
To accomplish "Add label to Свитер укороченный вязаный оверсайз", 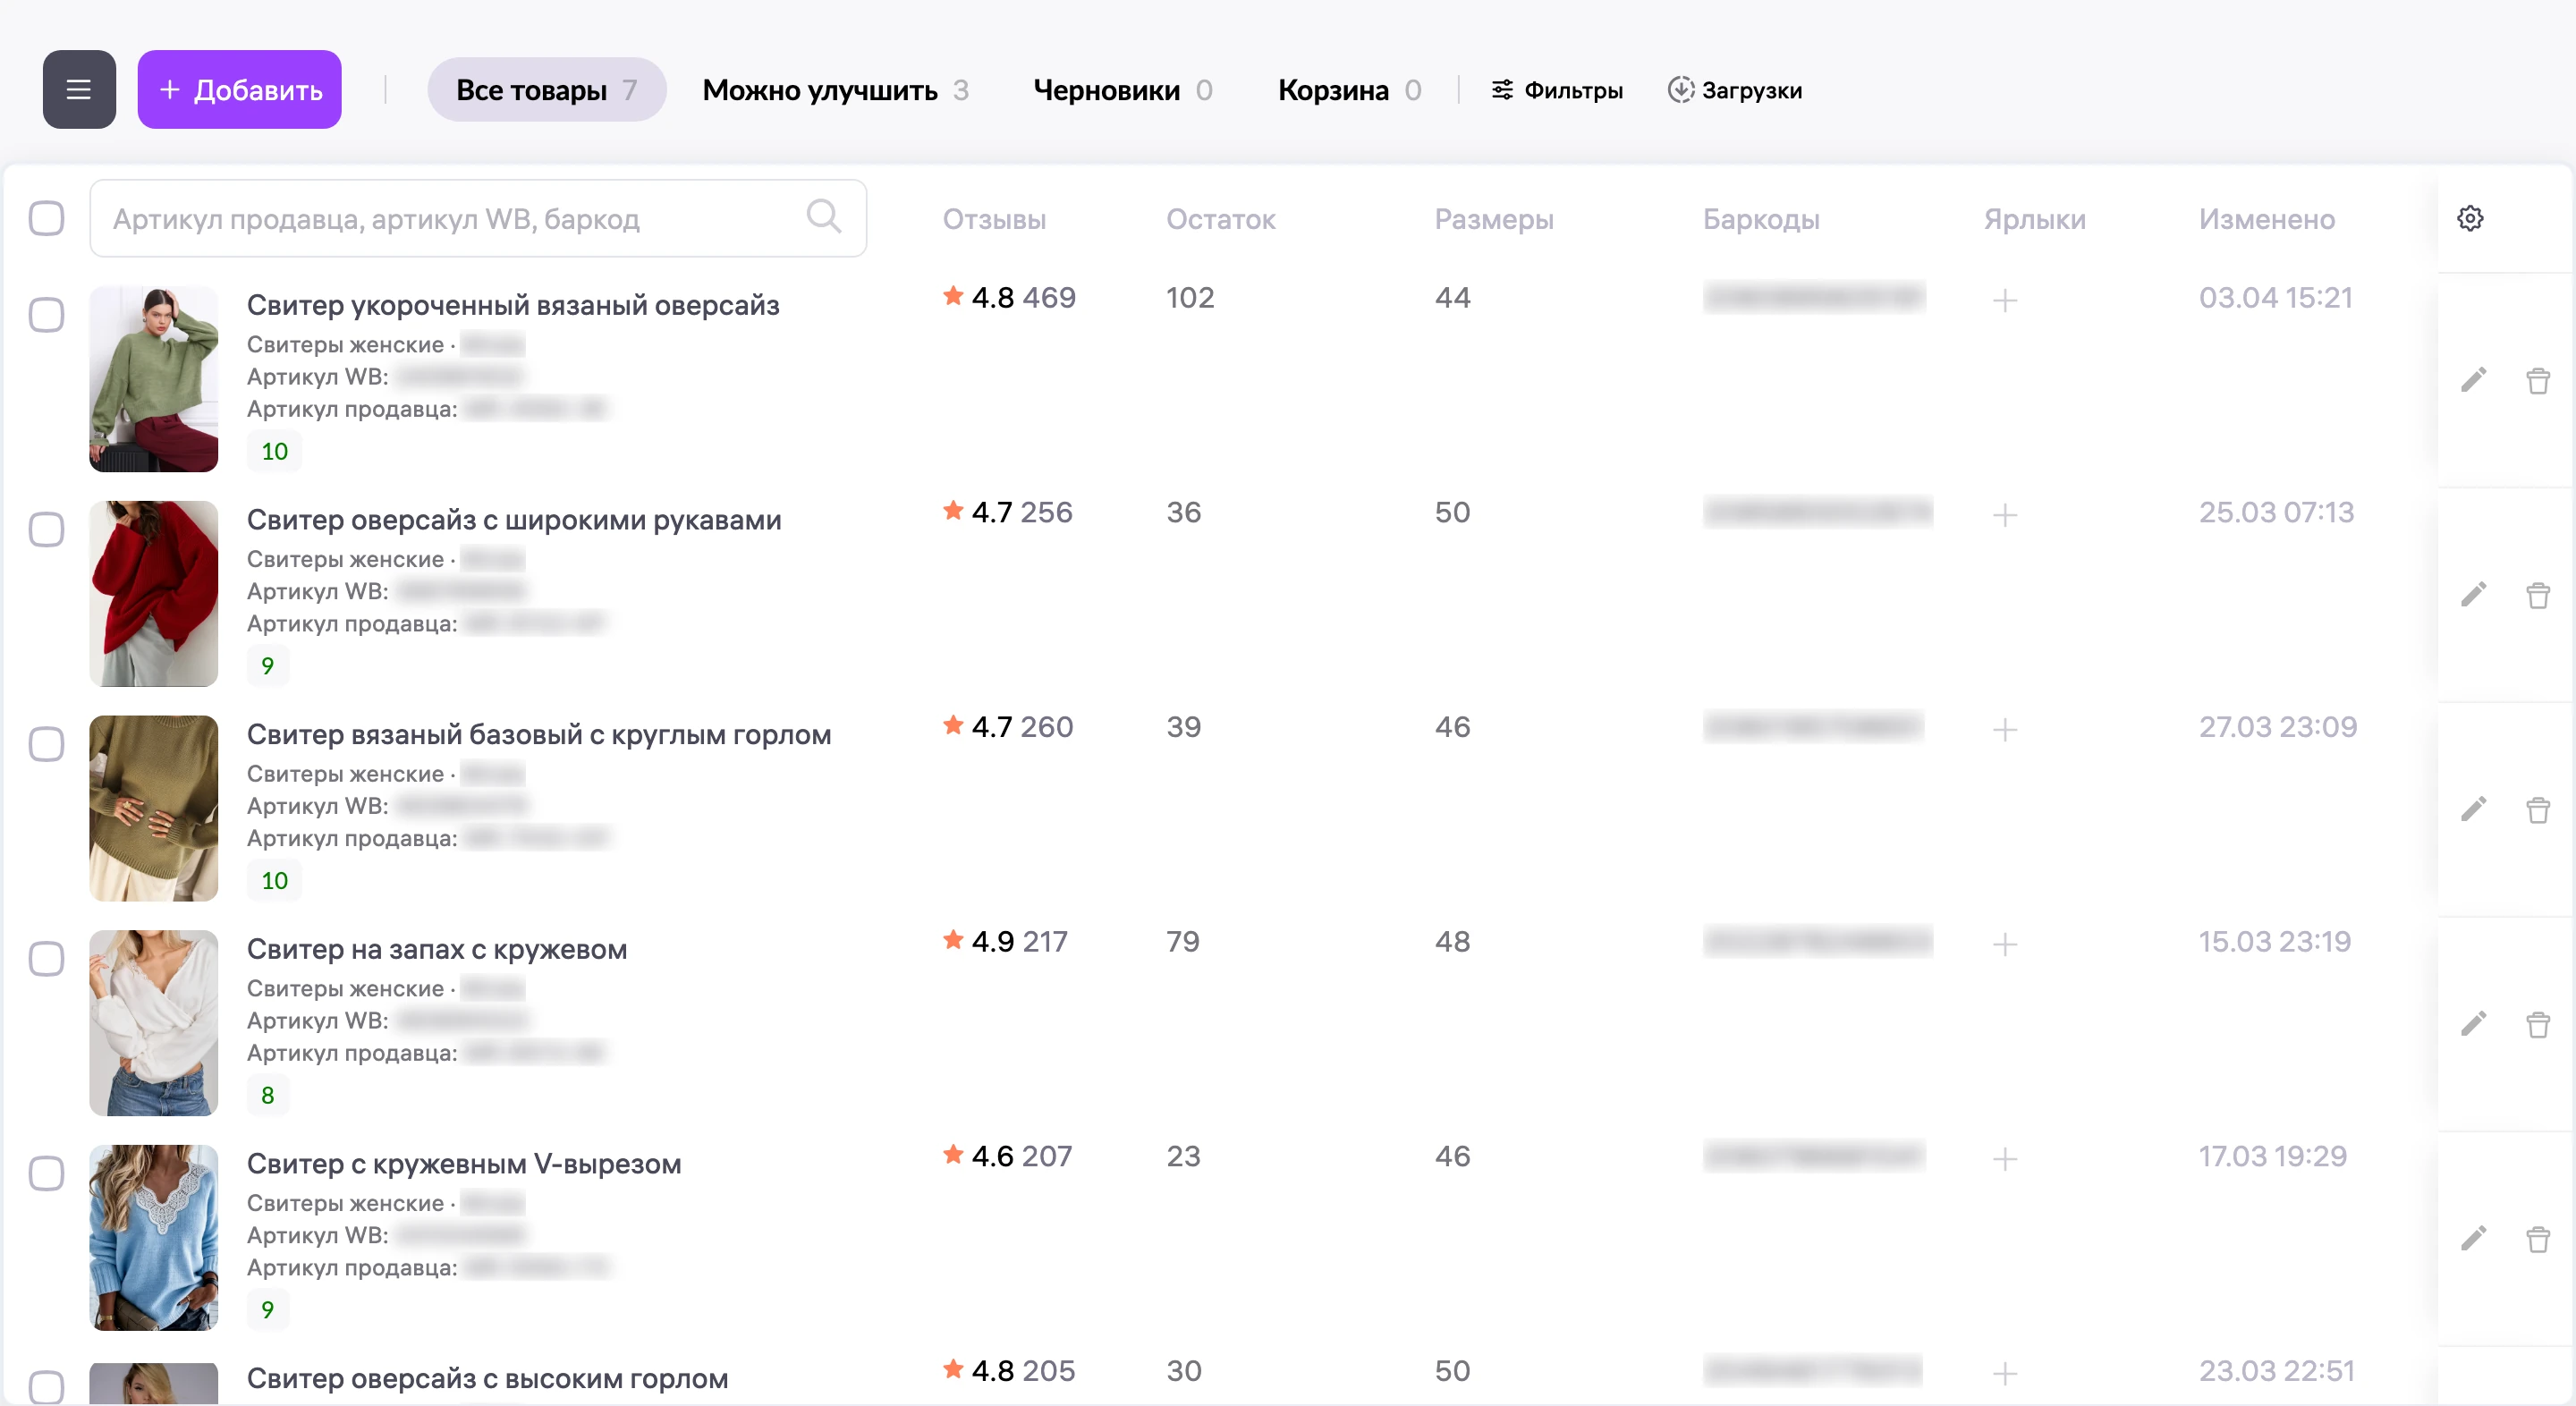I will pyautogui.click(x=2005, y=300).
